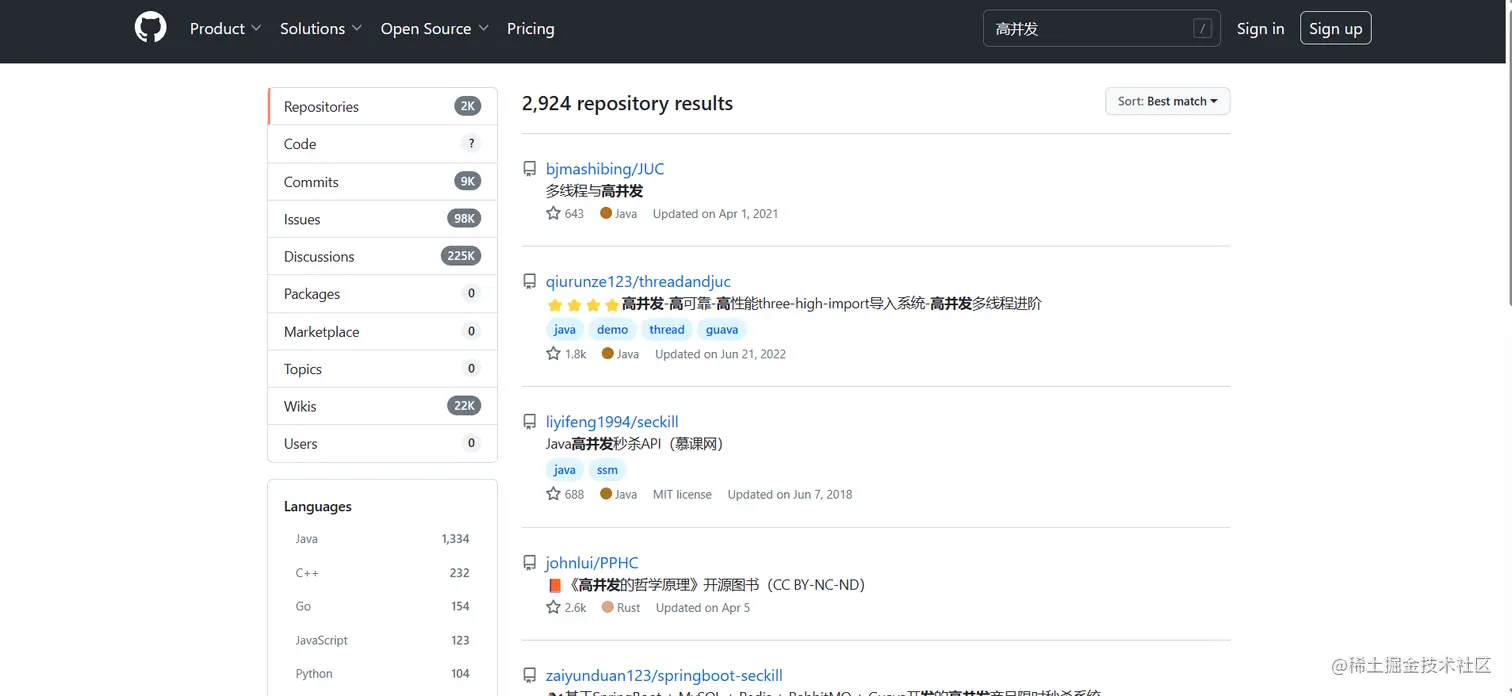
Task: Select the Marketplace filter
Action: [383, 331]
